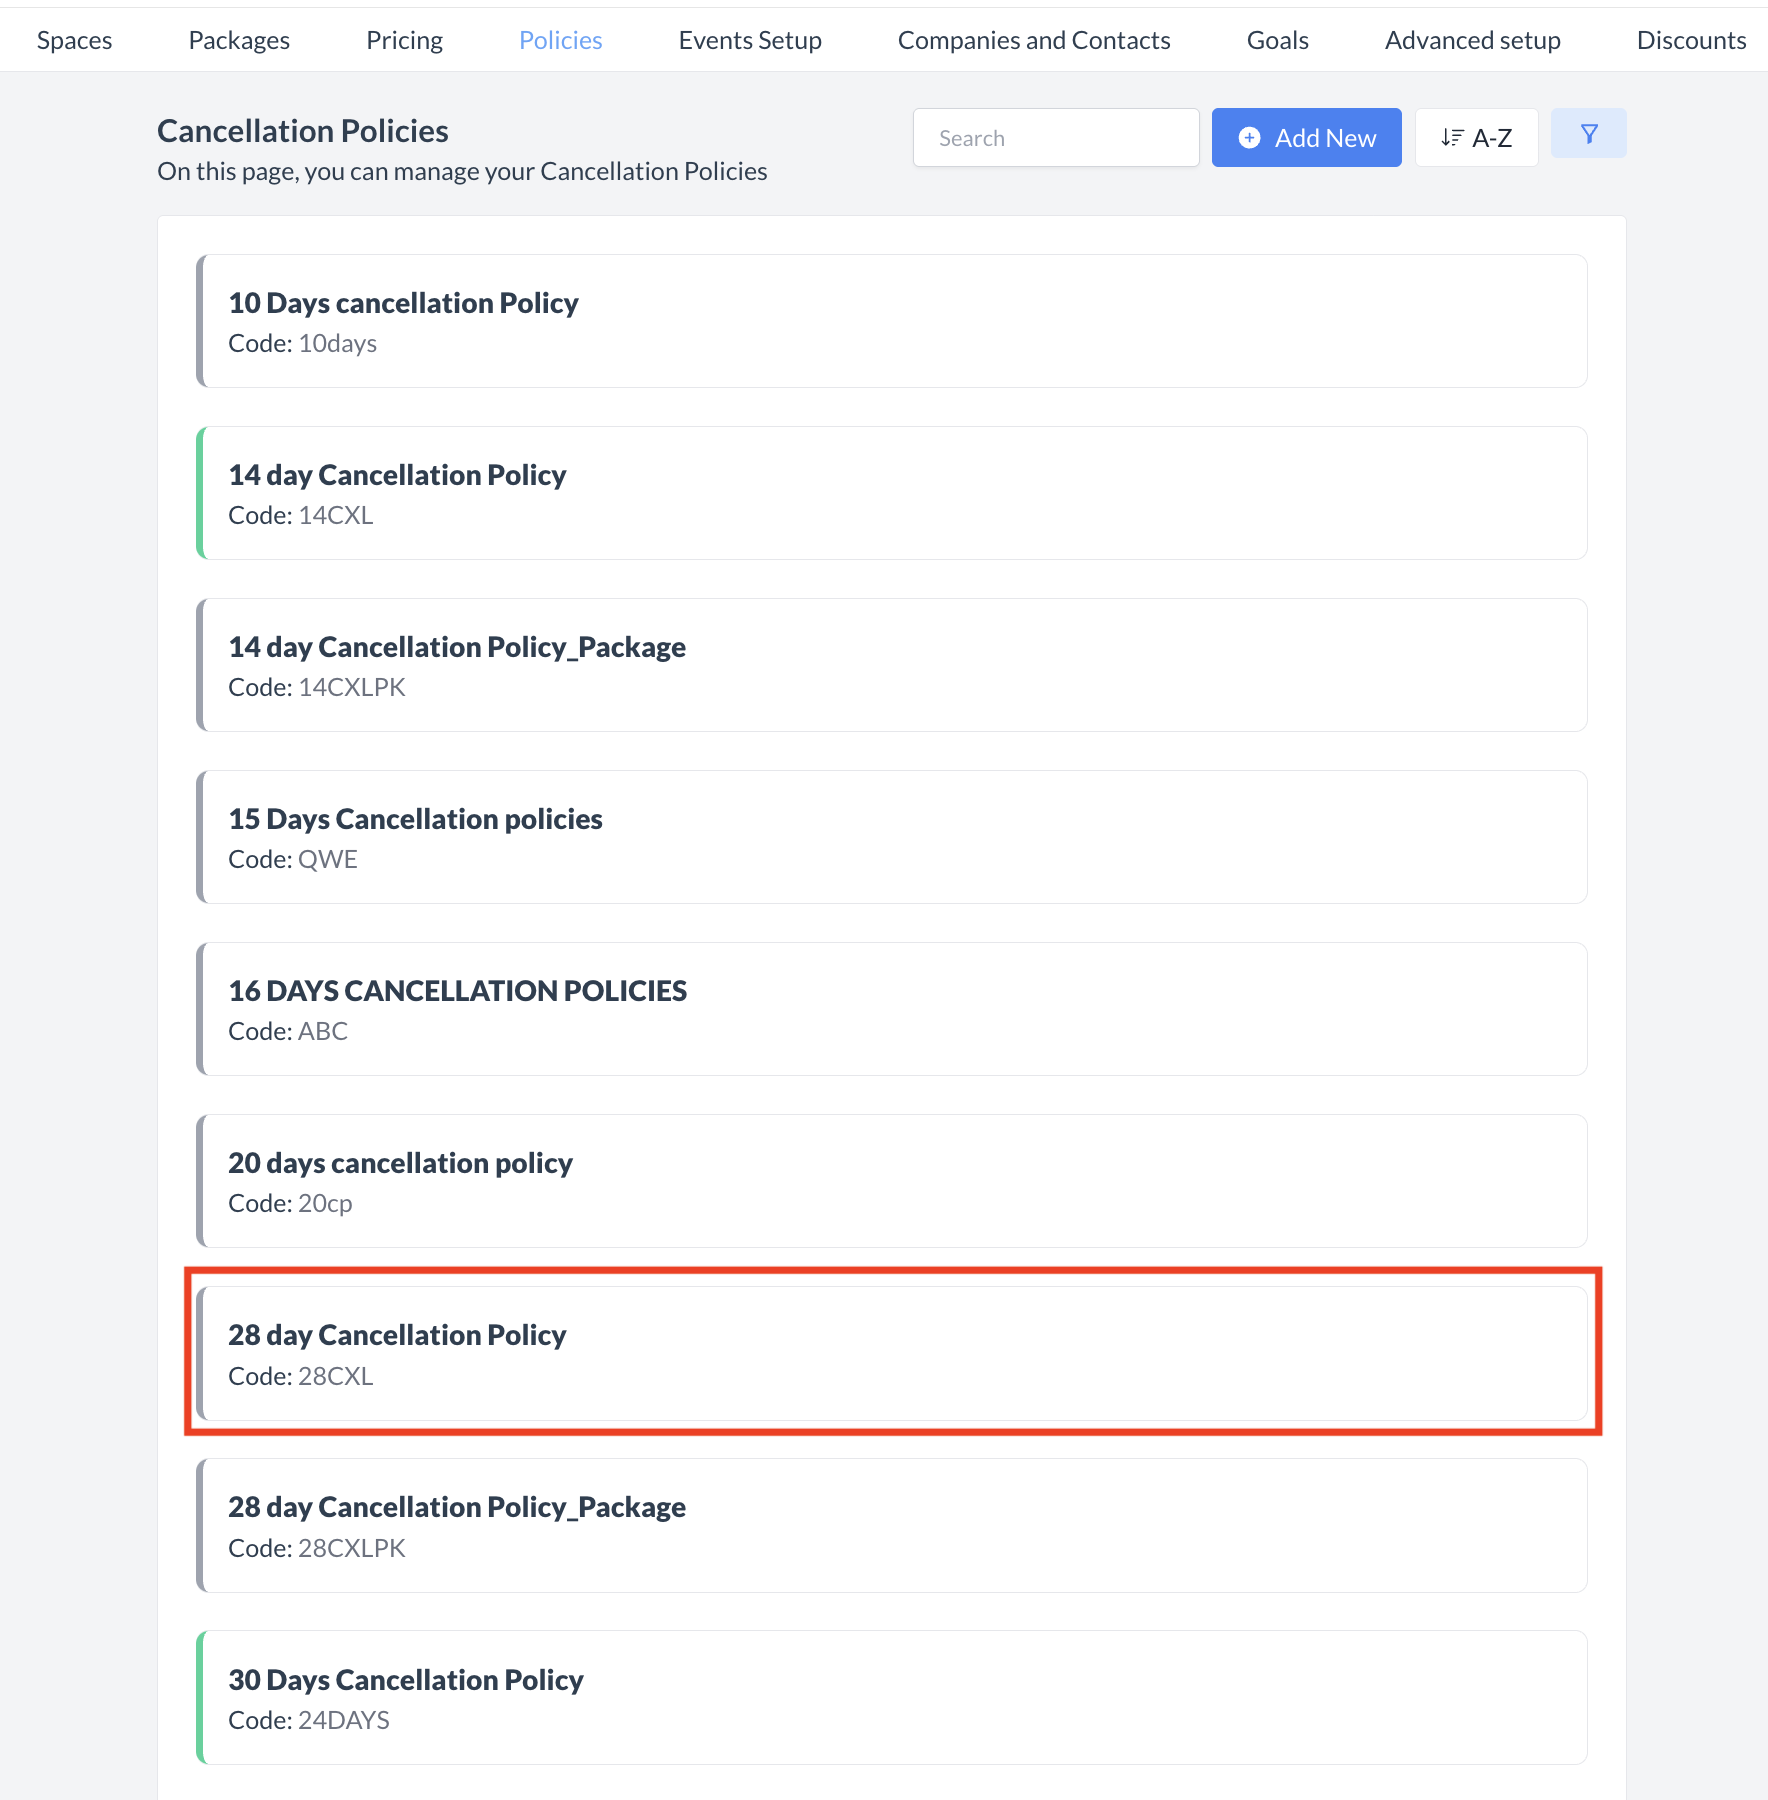
Task: Switch to Advanced setup tab
Action: [x=1472, y=40]
